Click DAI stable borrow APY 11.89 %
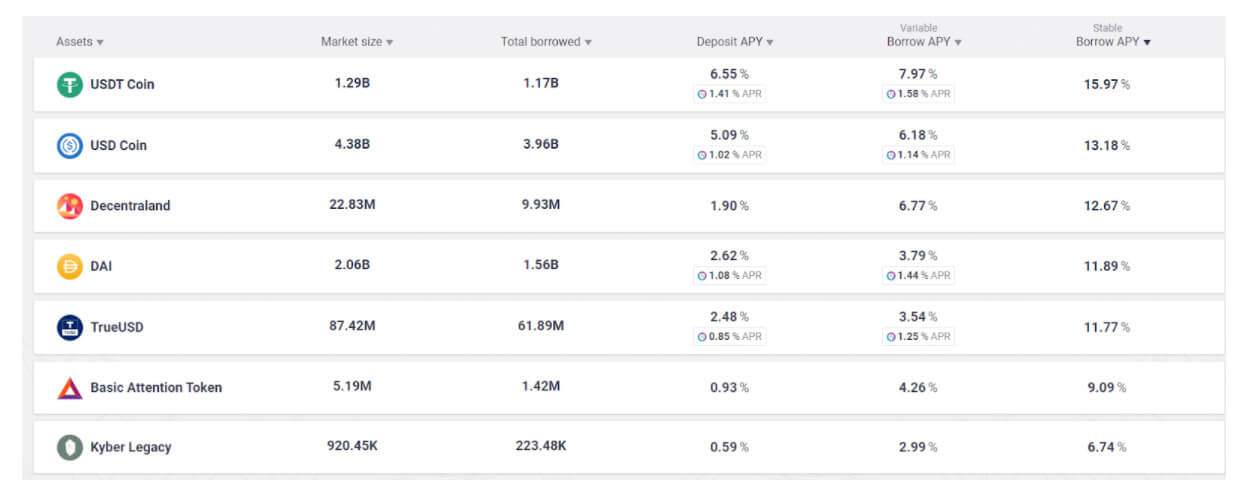1240x494 pixels. click(1107, 267)
